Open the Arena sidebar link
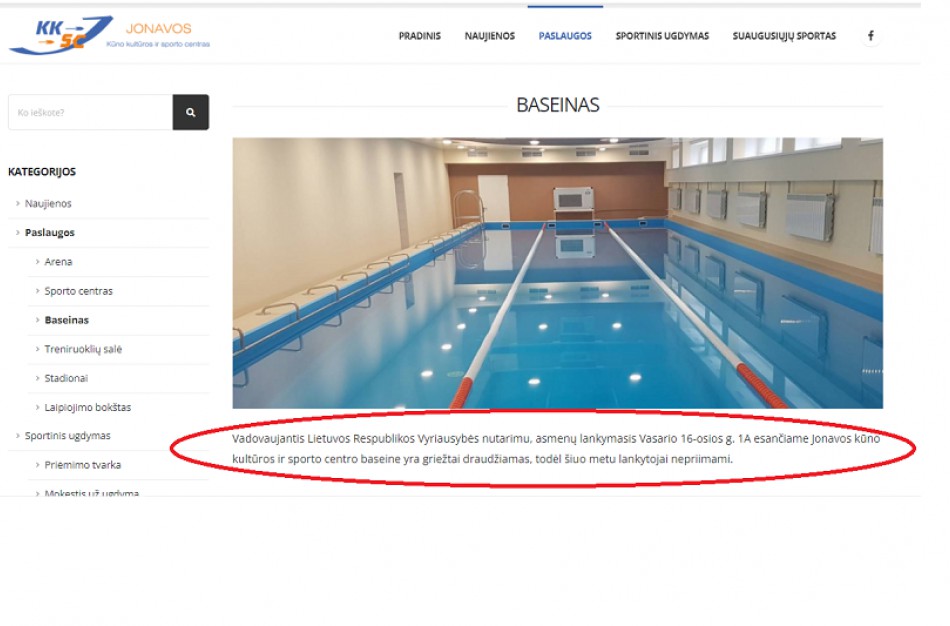Screen dimensions: 950x626 [x=58, y=262]
